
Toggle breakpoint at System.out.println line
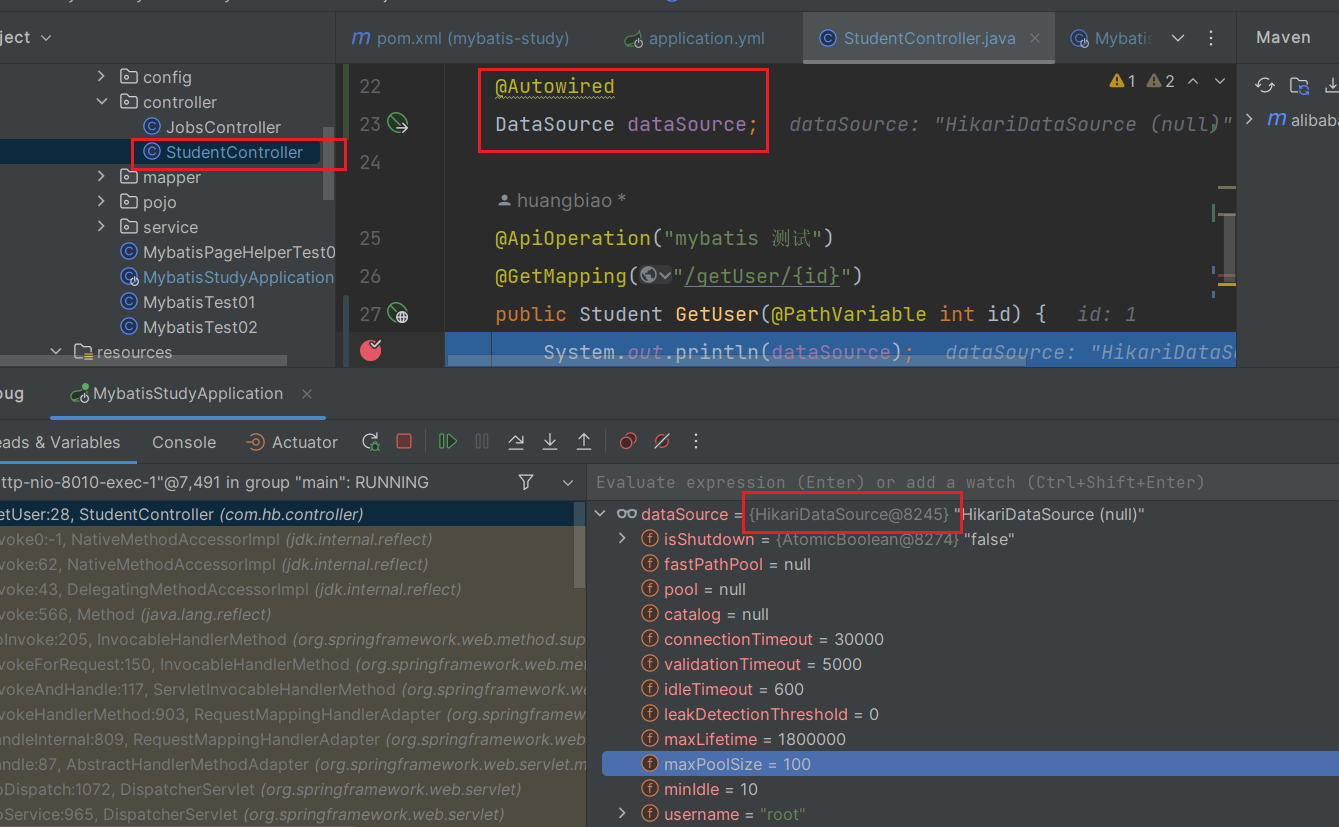click(370, 349)
